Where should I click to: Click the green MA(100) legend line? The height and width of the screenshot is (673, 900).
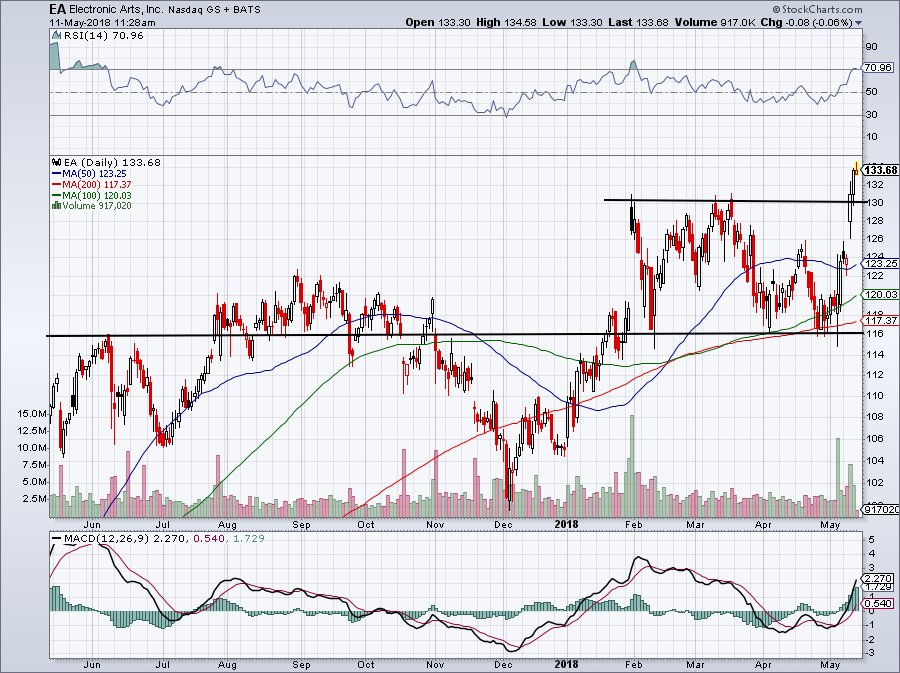tap(56, 195)
